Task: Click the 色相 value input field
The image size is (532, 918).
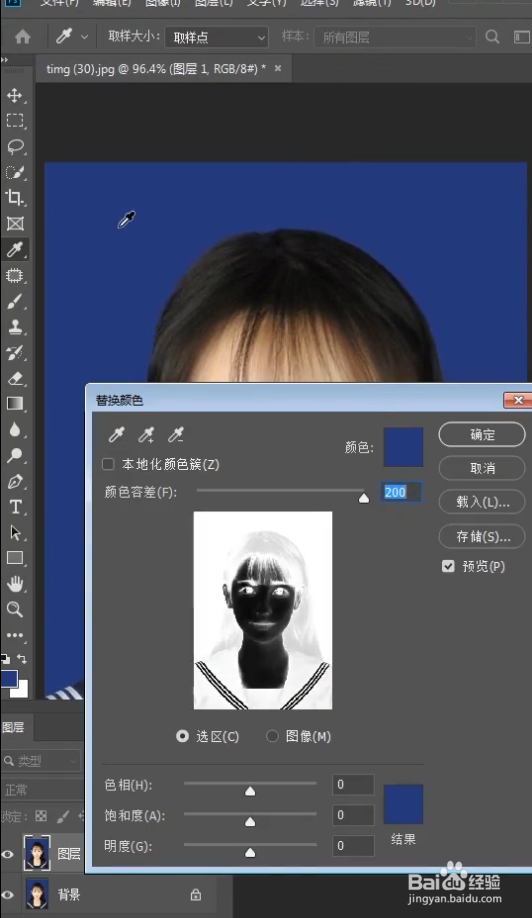Action: click(353, 785)
